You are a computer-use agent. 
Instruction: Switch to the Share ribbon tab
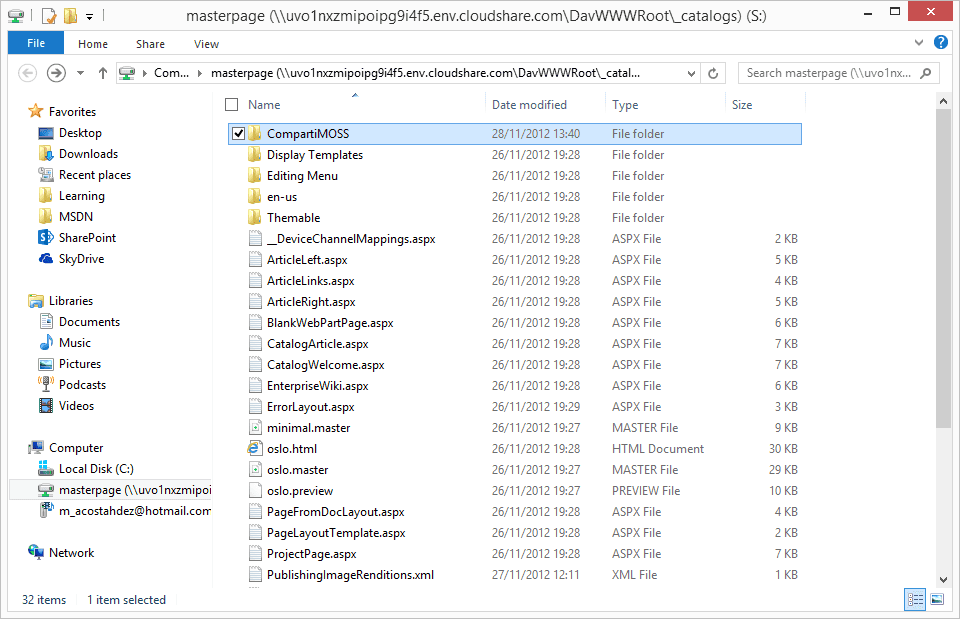(x=150, y=44)
